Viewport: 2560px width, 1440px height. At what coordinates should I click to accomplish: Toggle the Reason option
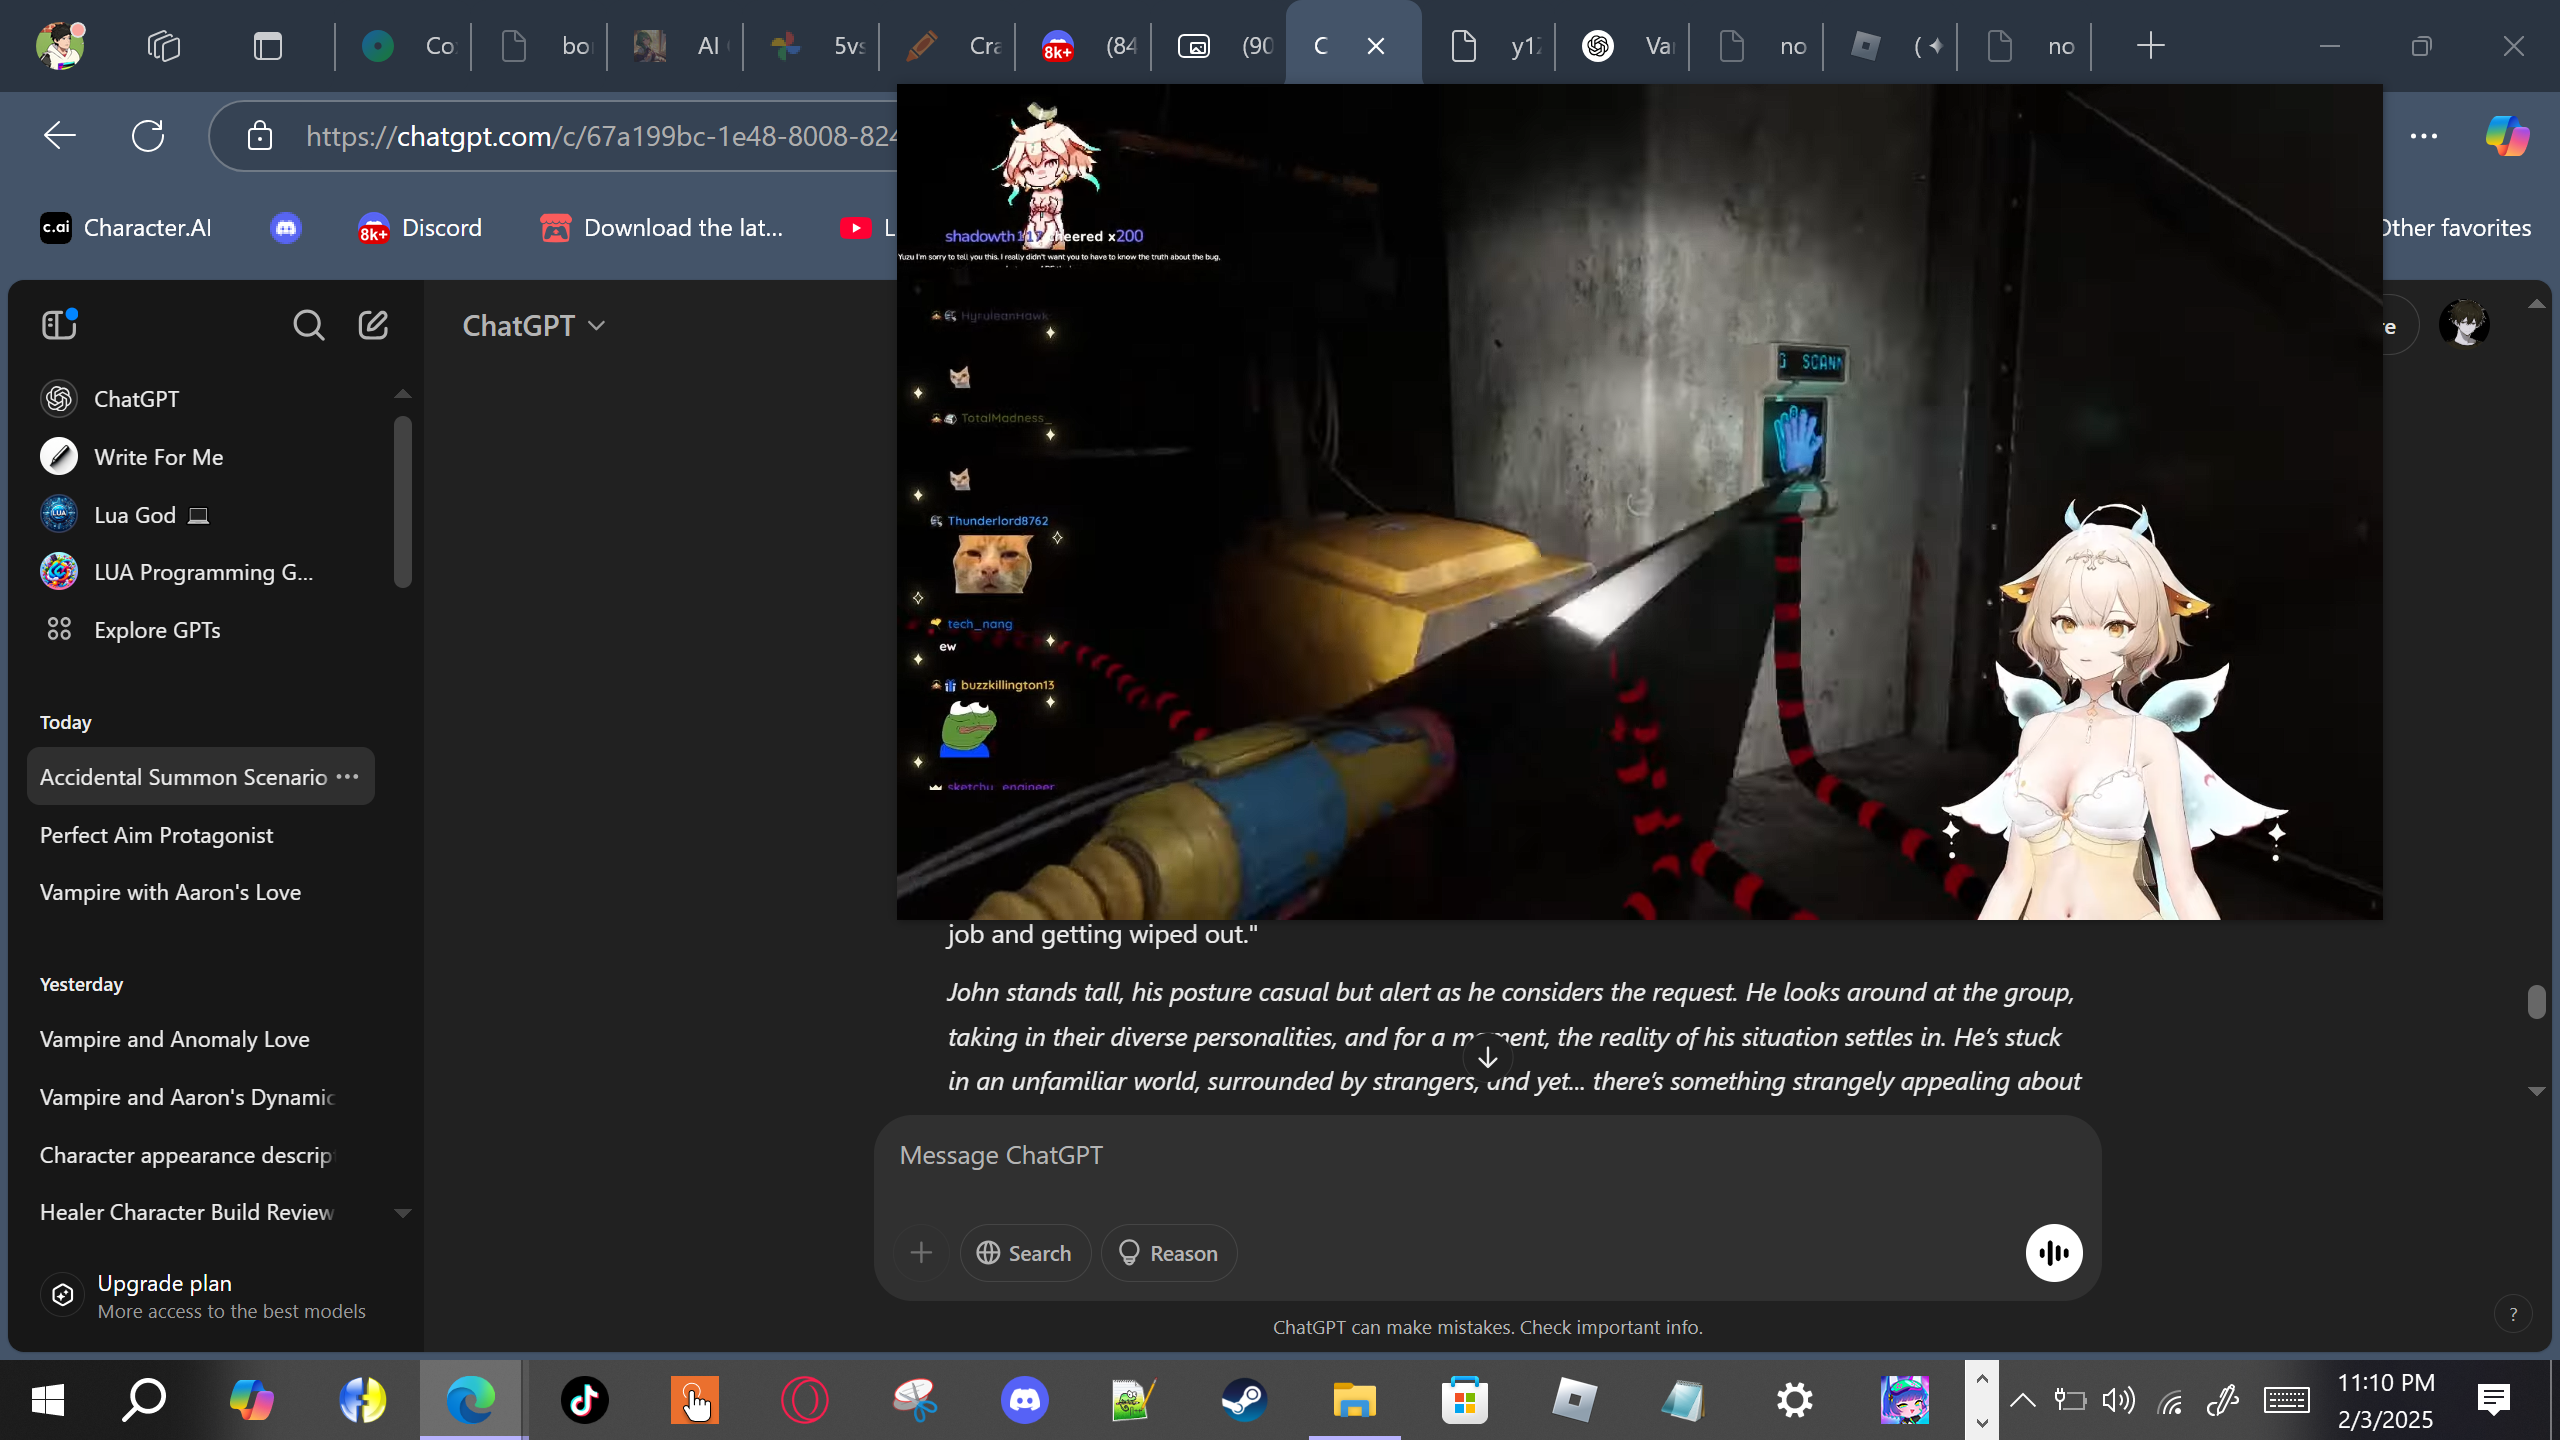click(x=1168, y=1253)
